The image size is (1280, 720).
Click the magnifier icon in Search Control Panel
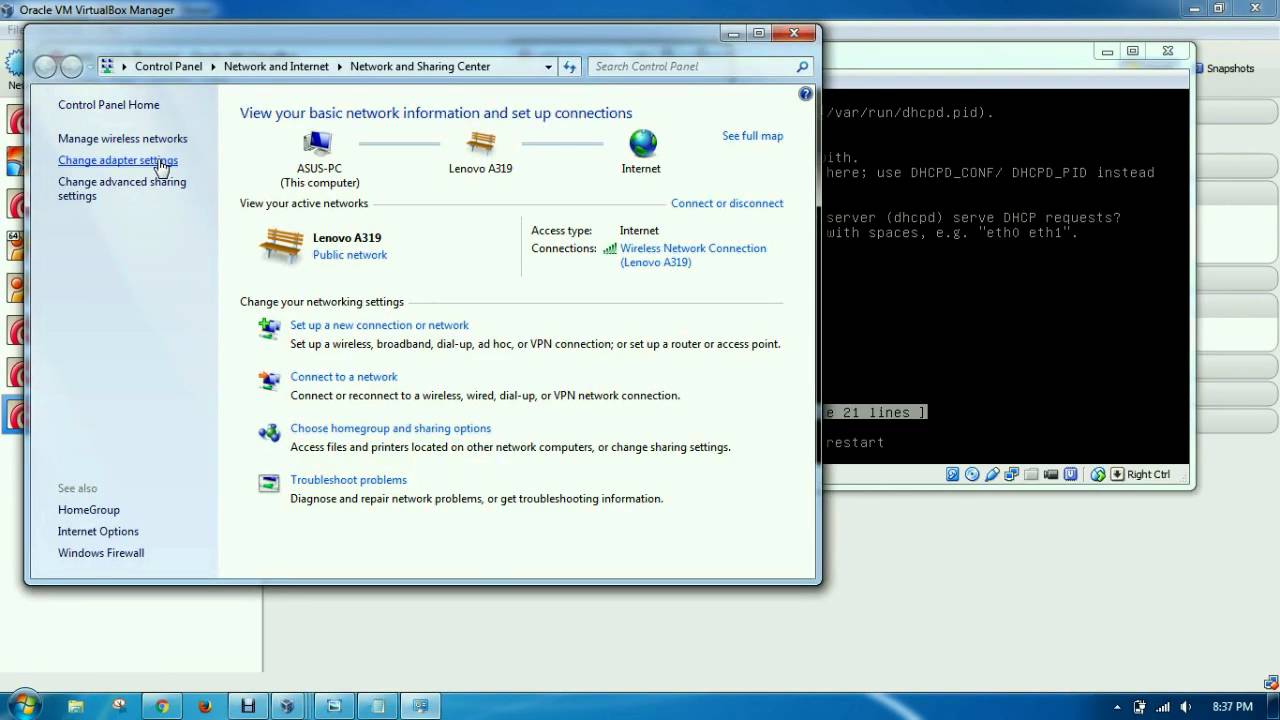802,67
